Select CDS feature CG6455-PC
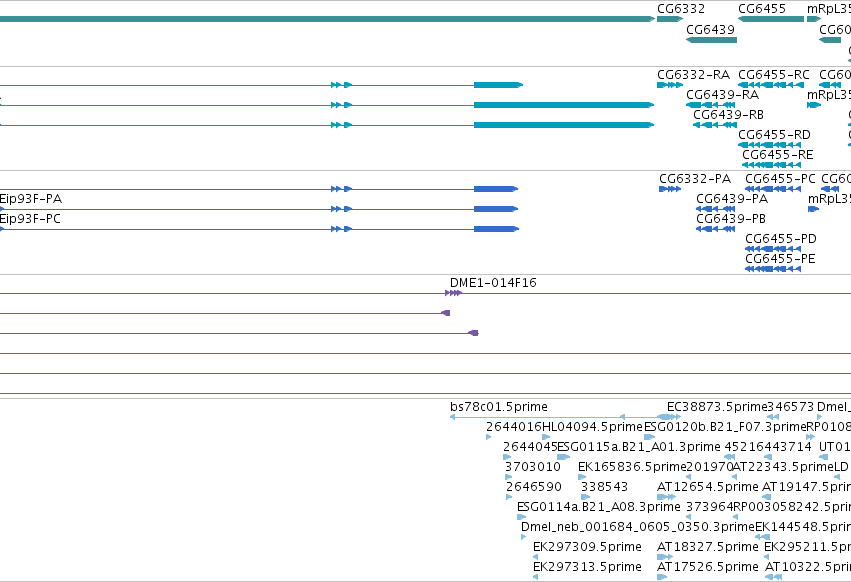 (780, 179)
